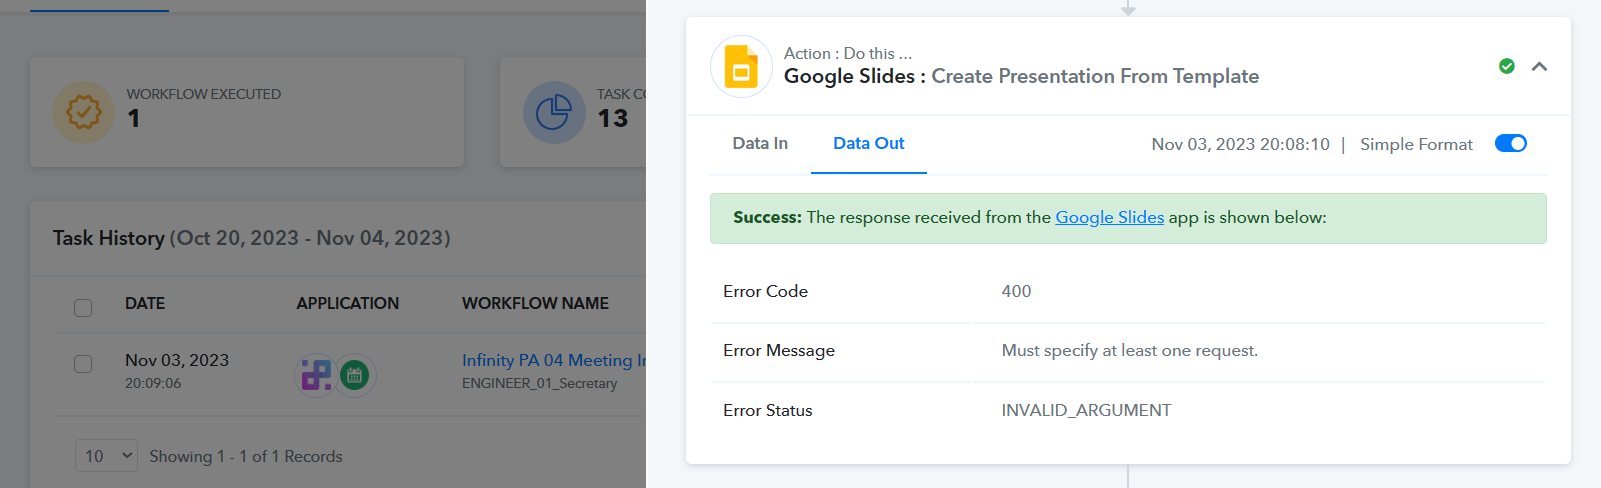
Task: Click the green success checkmark icon
Action: [1507, 66]
